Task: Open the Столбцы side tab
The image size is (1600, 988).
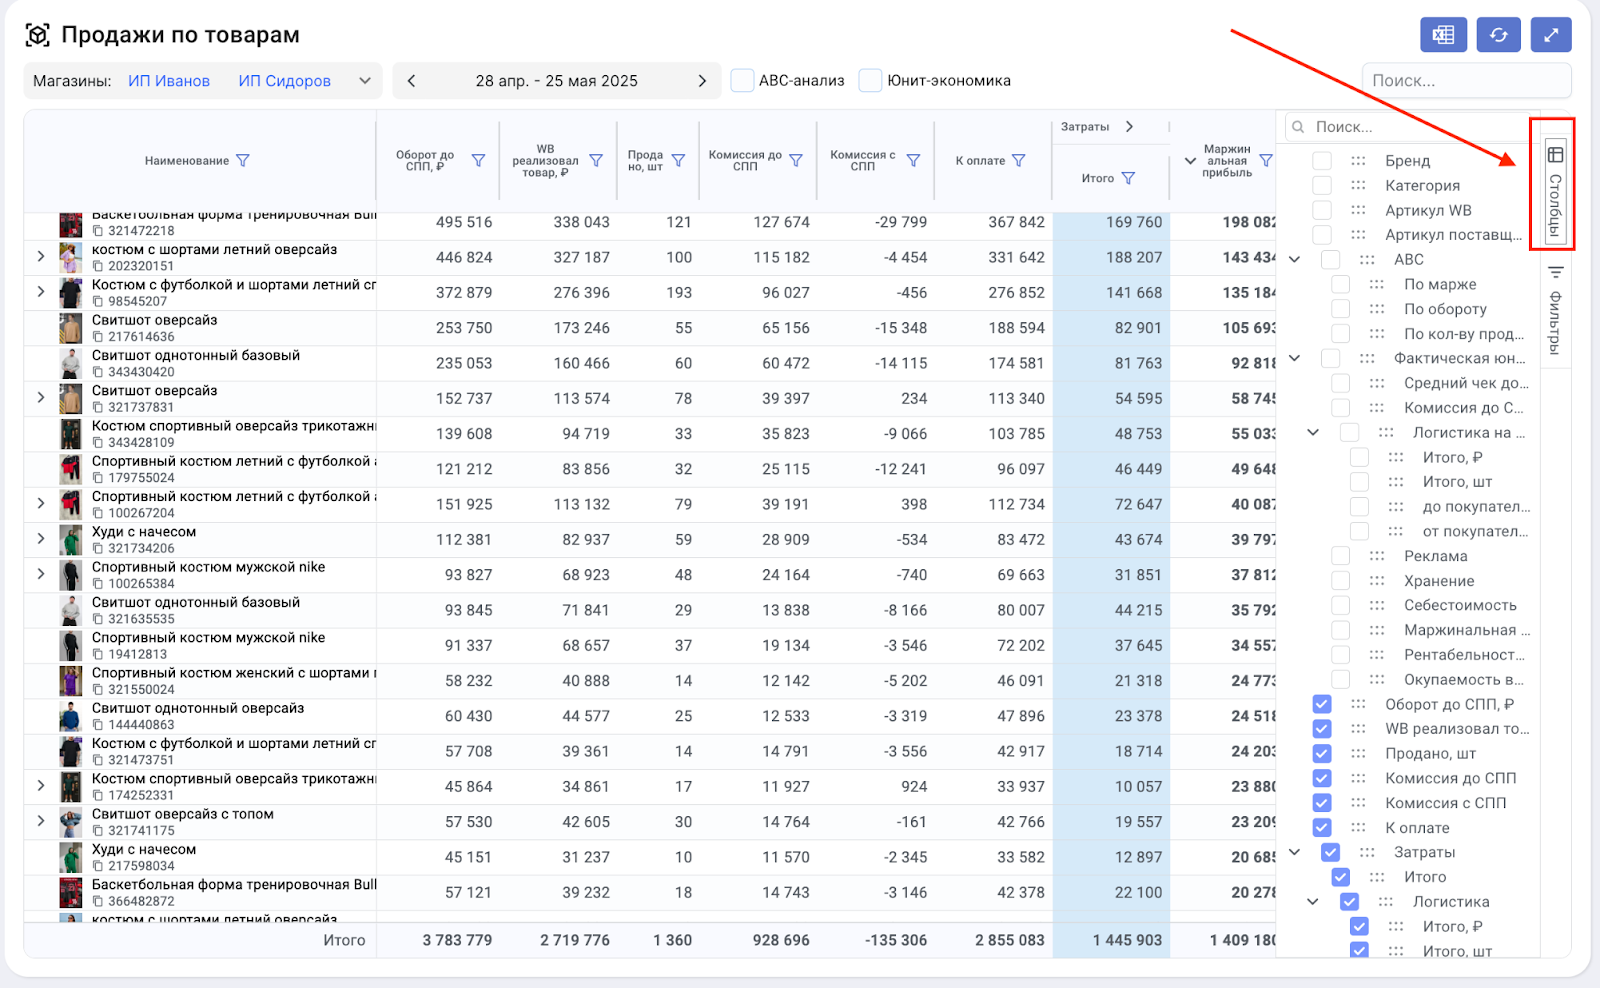Action: (1555, 191)
